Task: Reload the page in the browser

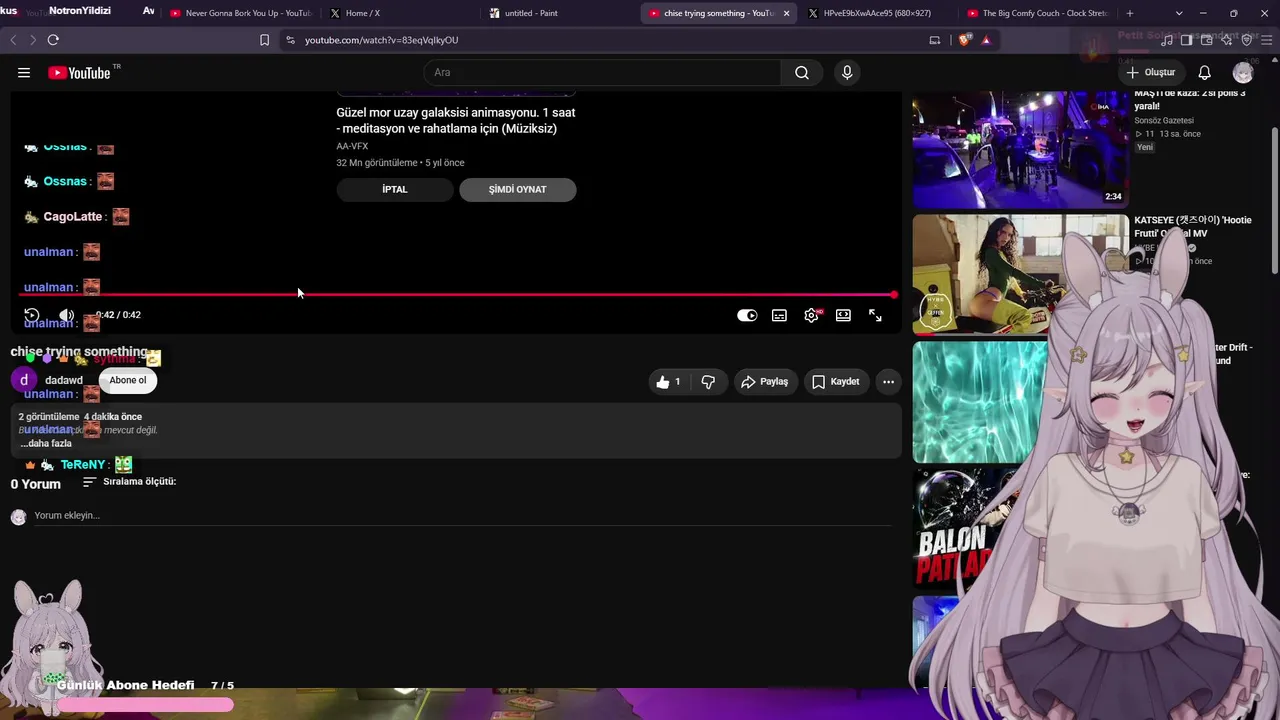Action: [53, 40]
